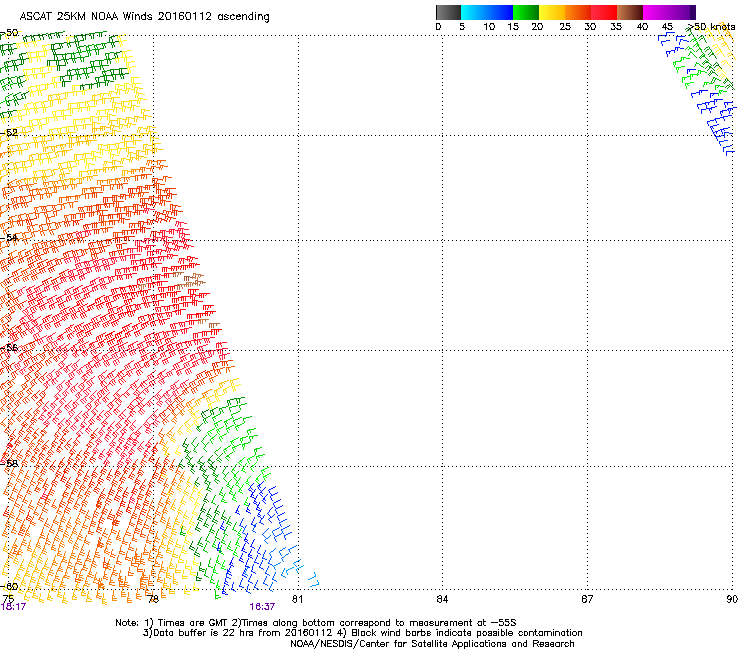The width and height of the screenshot is (740, 650).
Task: Click the chart title 'ASCAT 25KM NOAA Winds 20160112 ascending'
Action: (144, 17)
